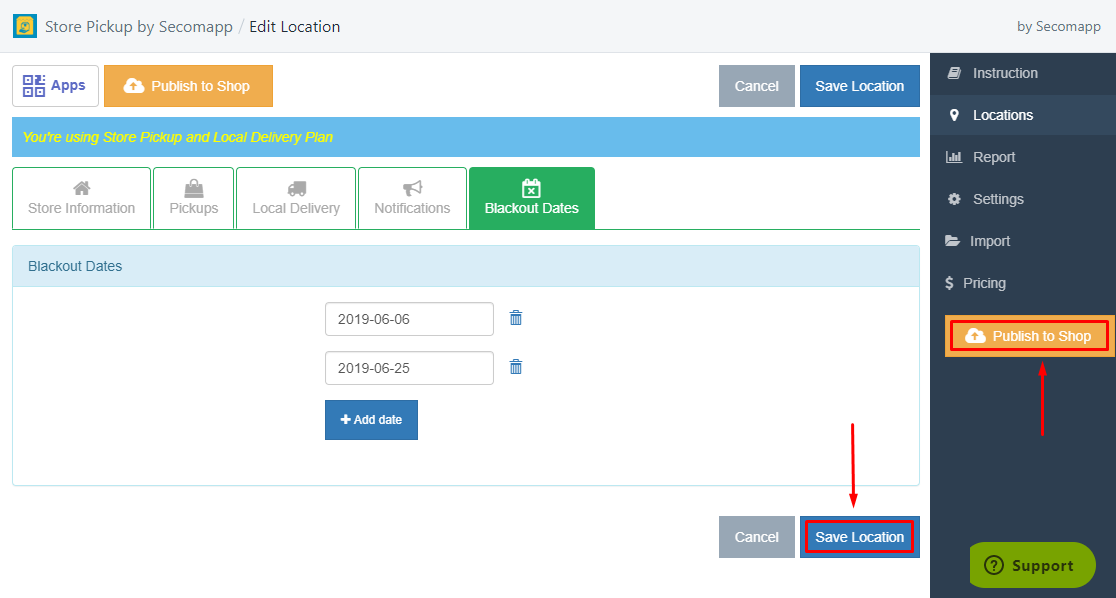The height and width of the screenshot is (598, 1116).
Task: Switch to the Pickups tab
Action: [194, 198]
